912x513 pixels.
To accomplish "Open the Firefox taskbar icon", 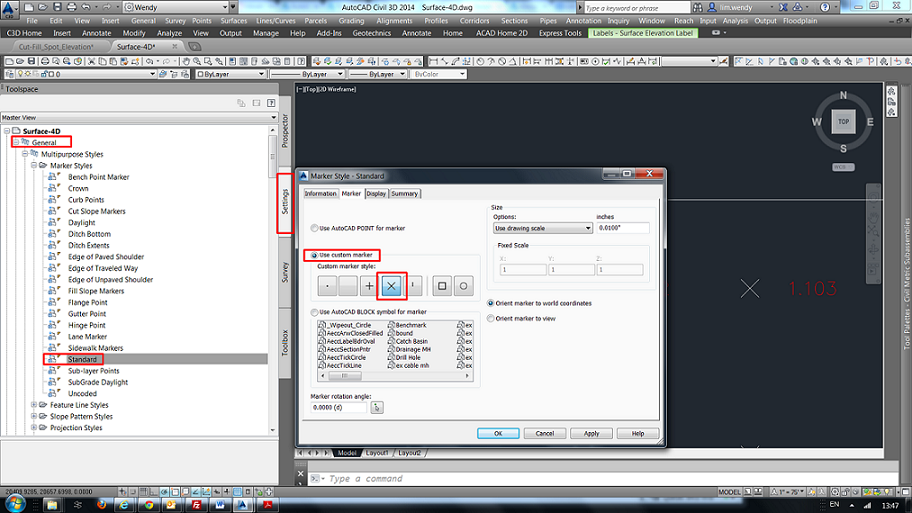I will click(x=101, y=504).
